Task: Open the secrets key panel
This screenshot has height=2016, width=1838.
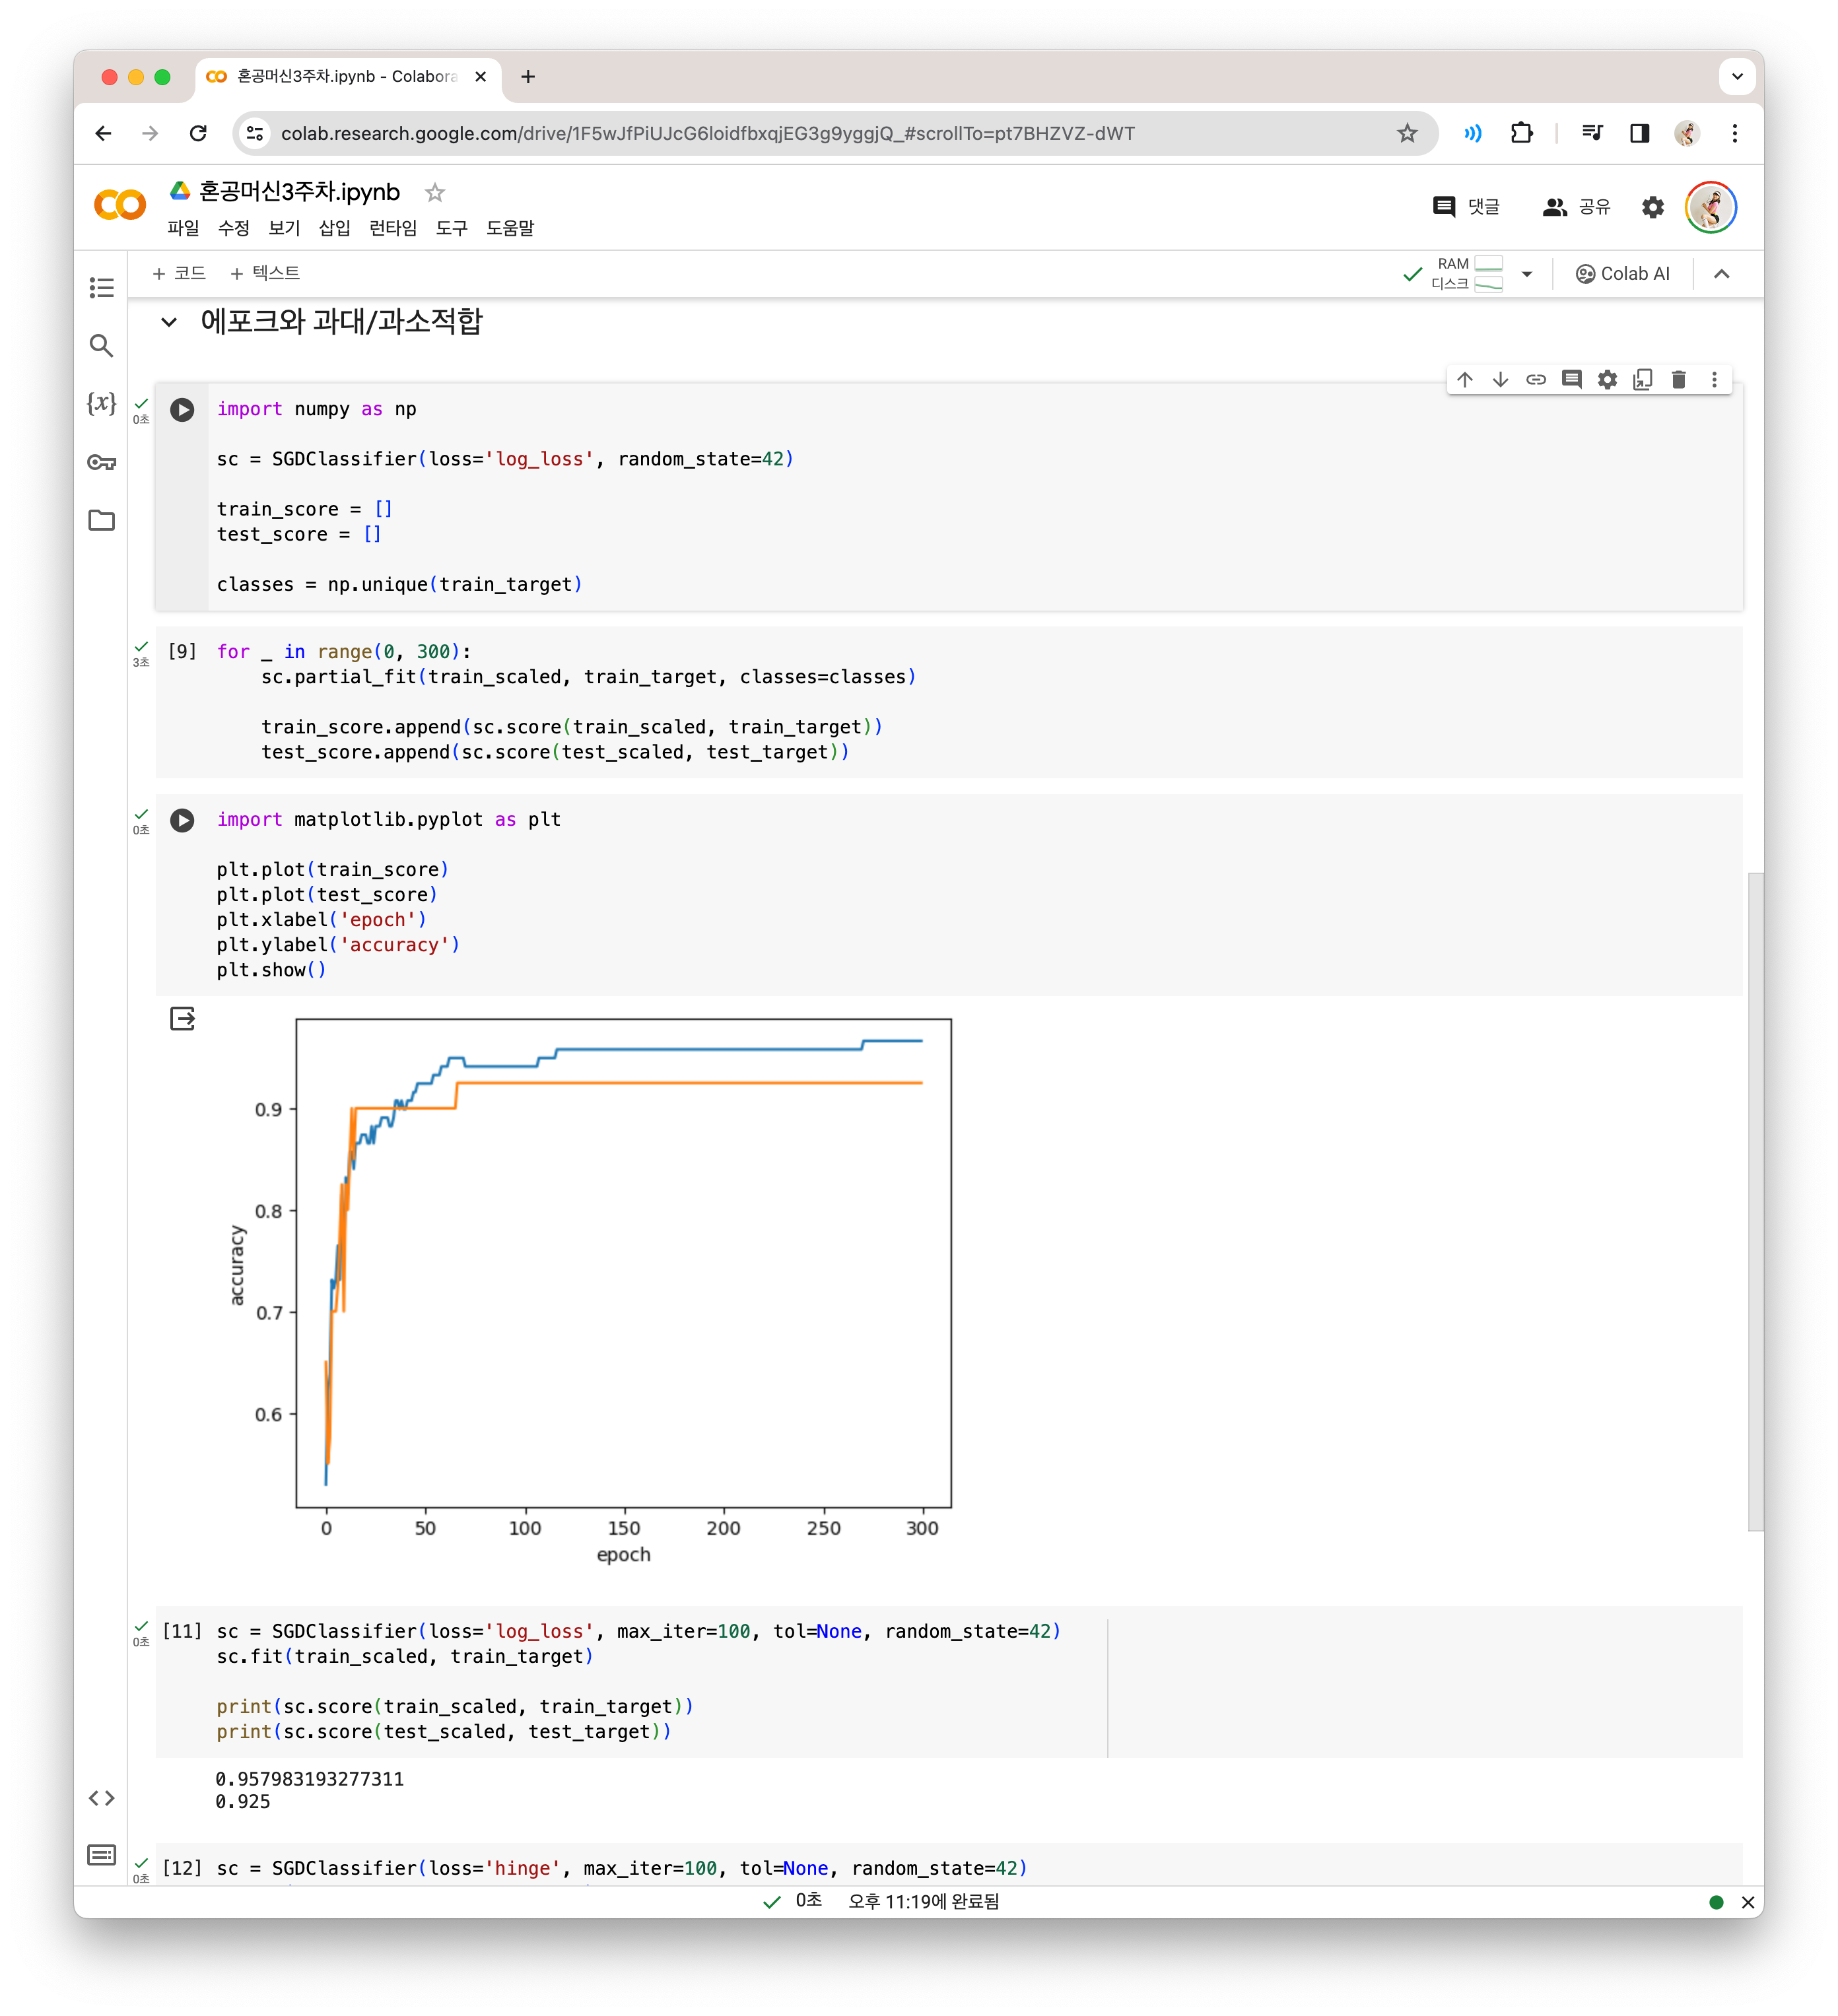Action: pos(101,462)
